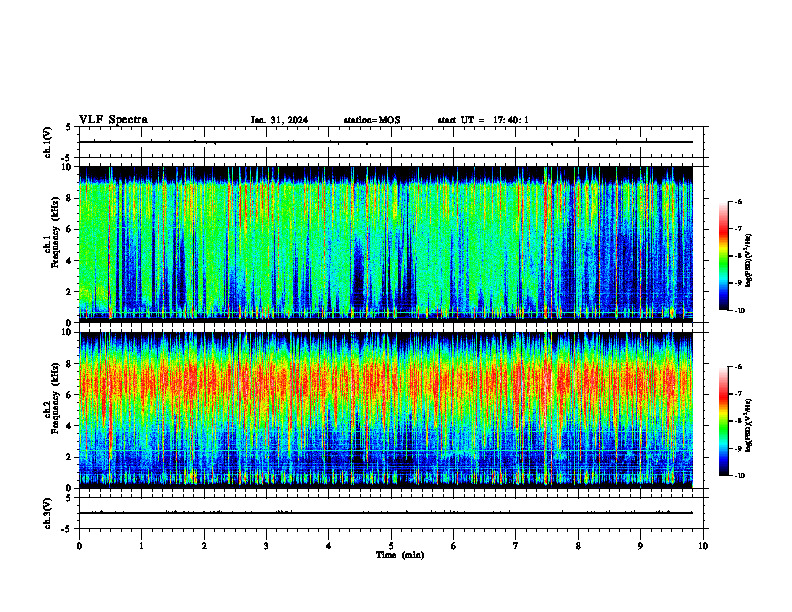Click the "Time (min)" axis title
This screenshot has height=612, width=792.
(400, 555)
